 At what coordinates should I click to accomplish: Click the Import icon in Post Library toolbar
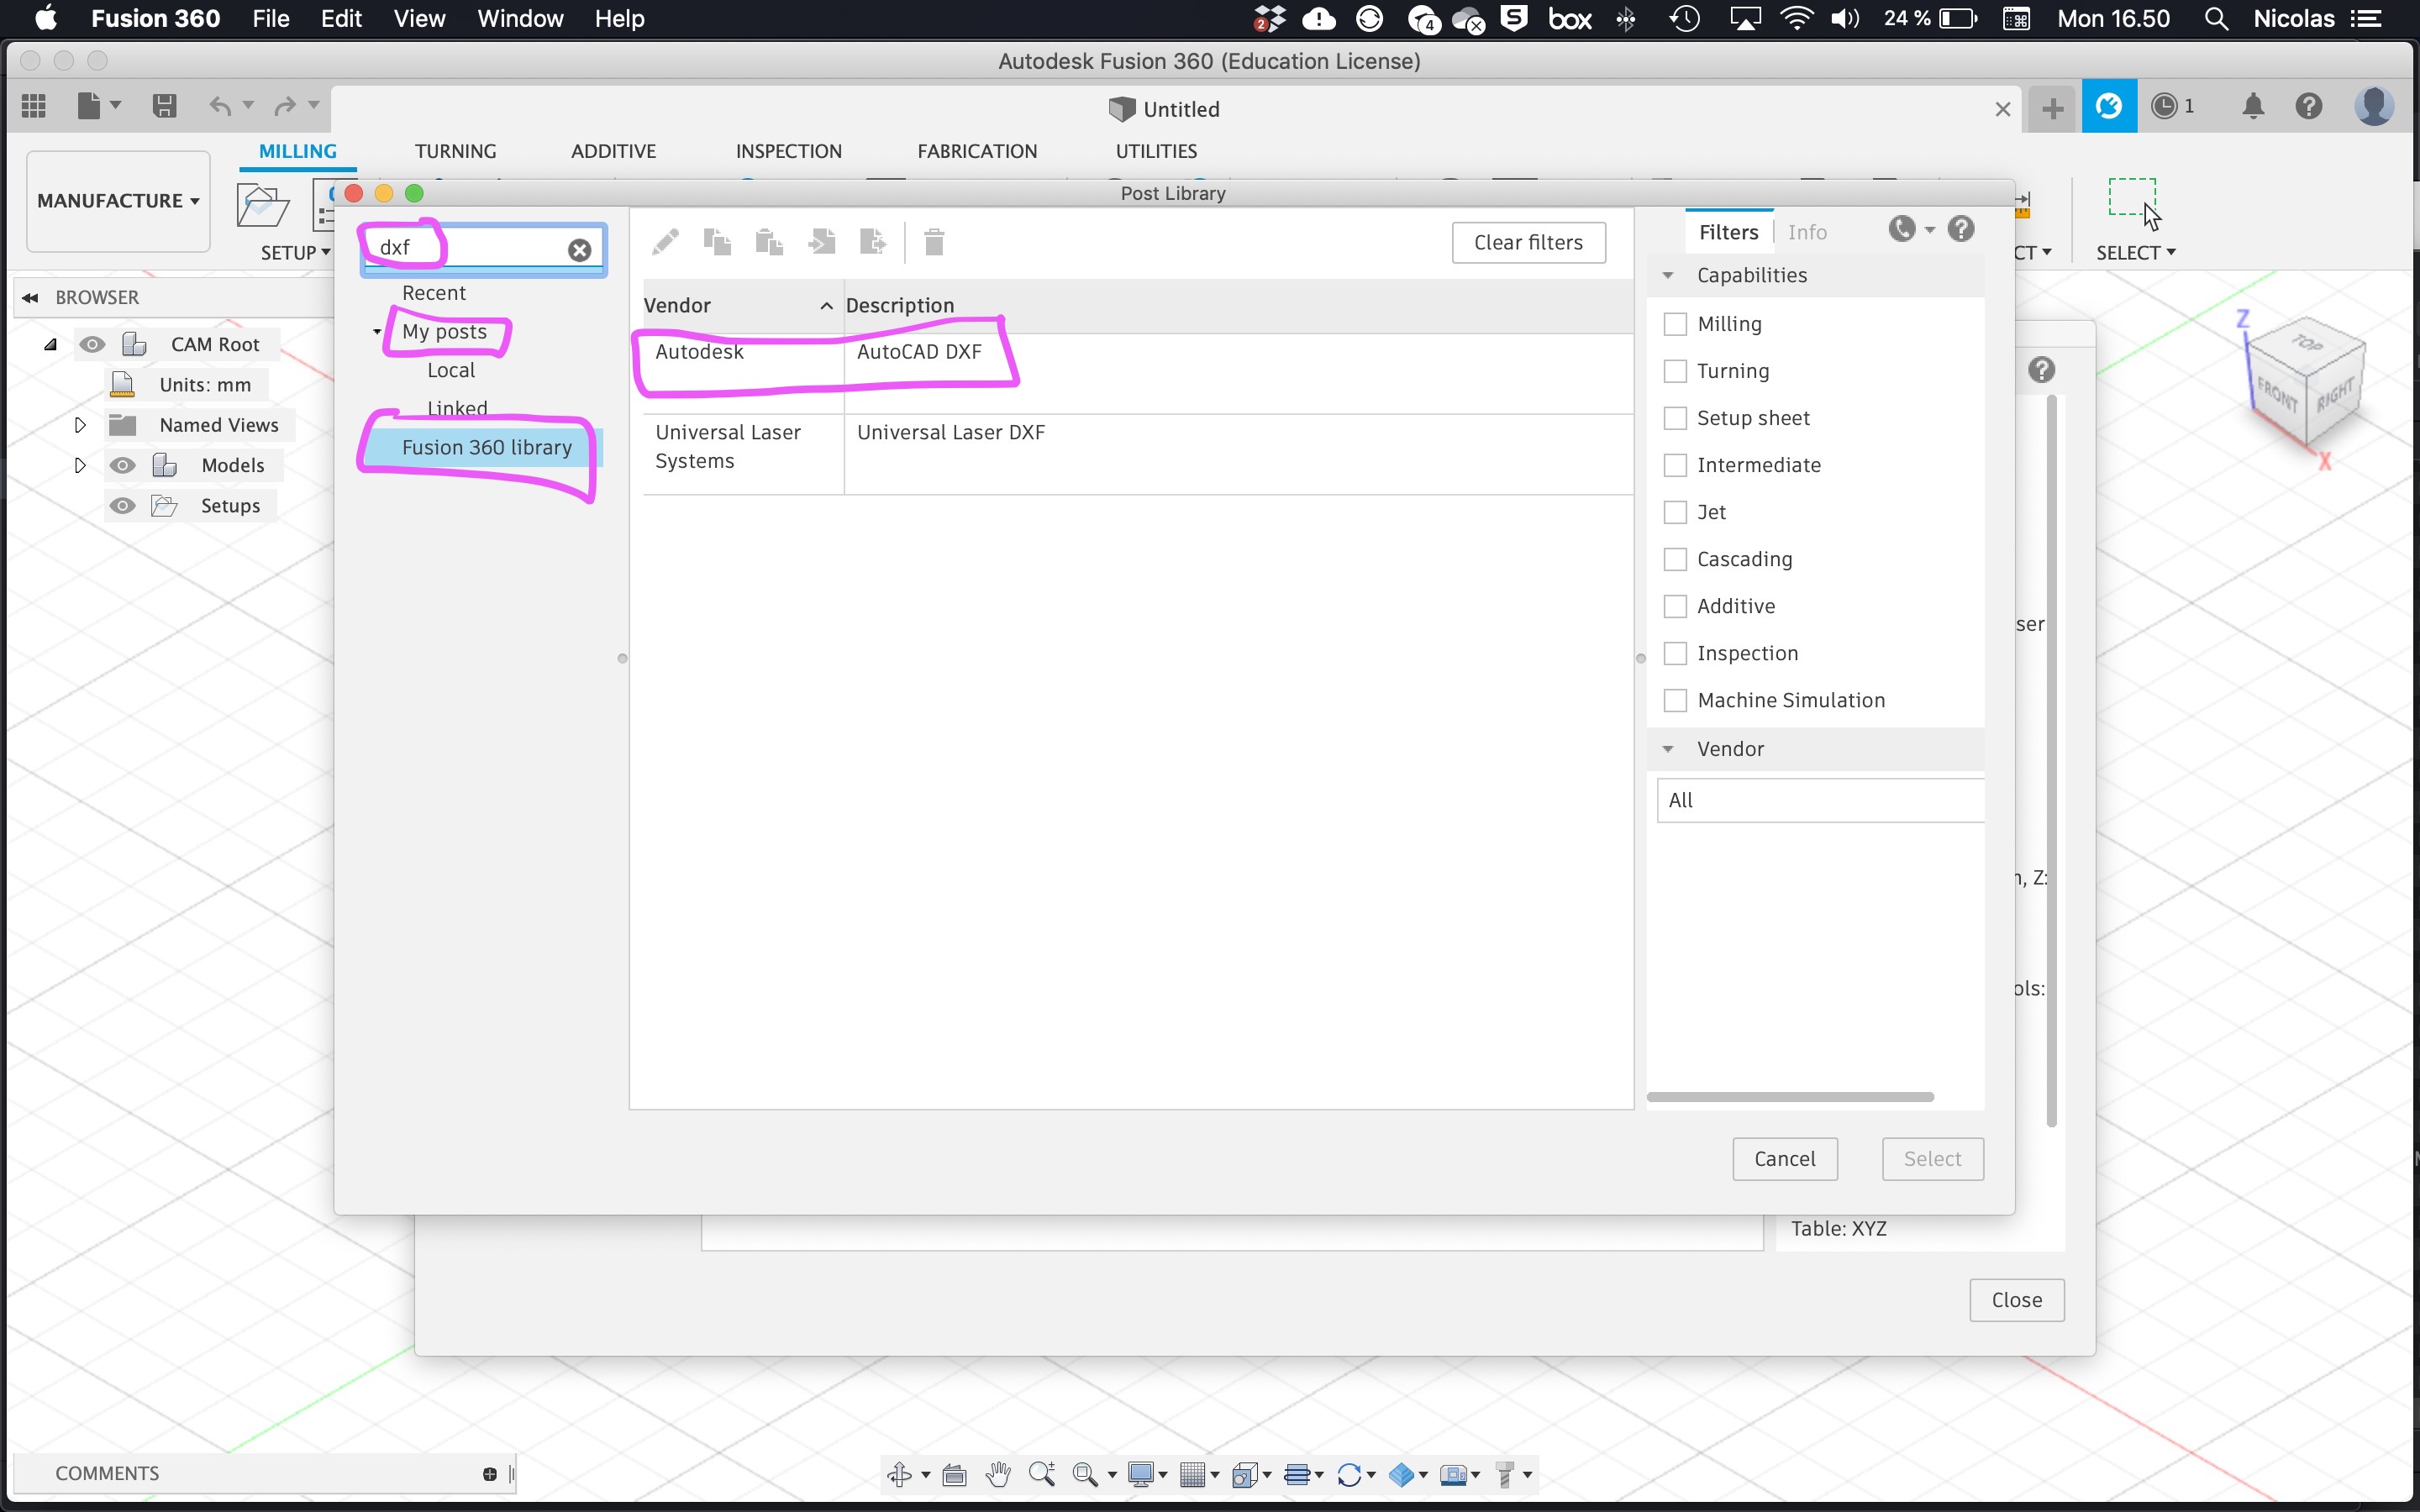[x=822, y=242]
